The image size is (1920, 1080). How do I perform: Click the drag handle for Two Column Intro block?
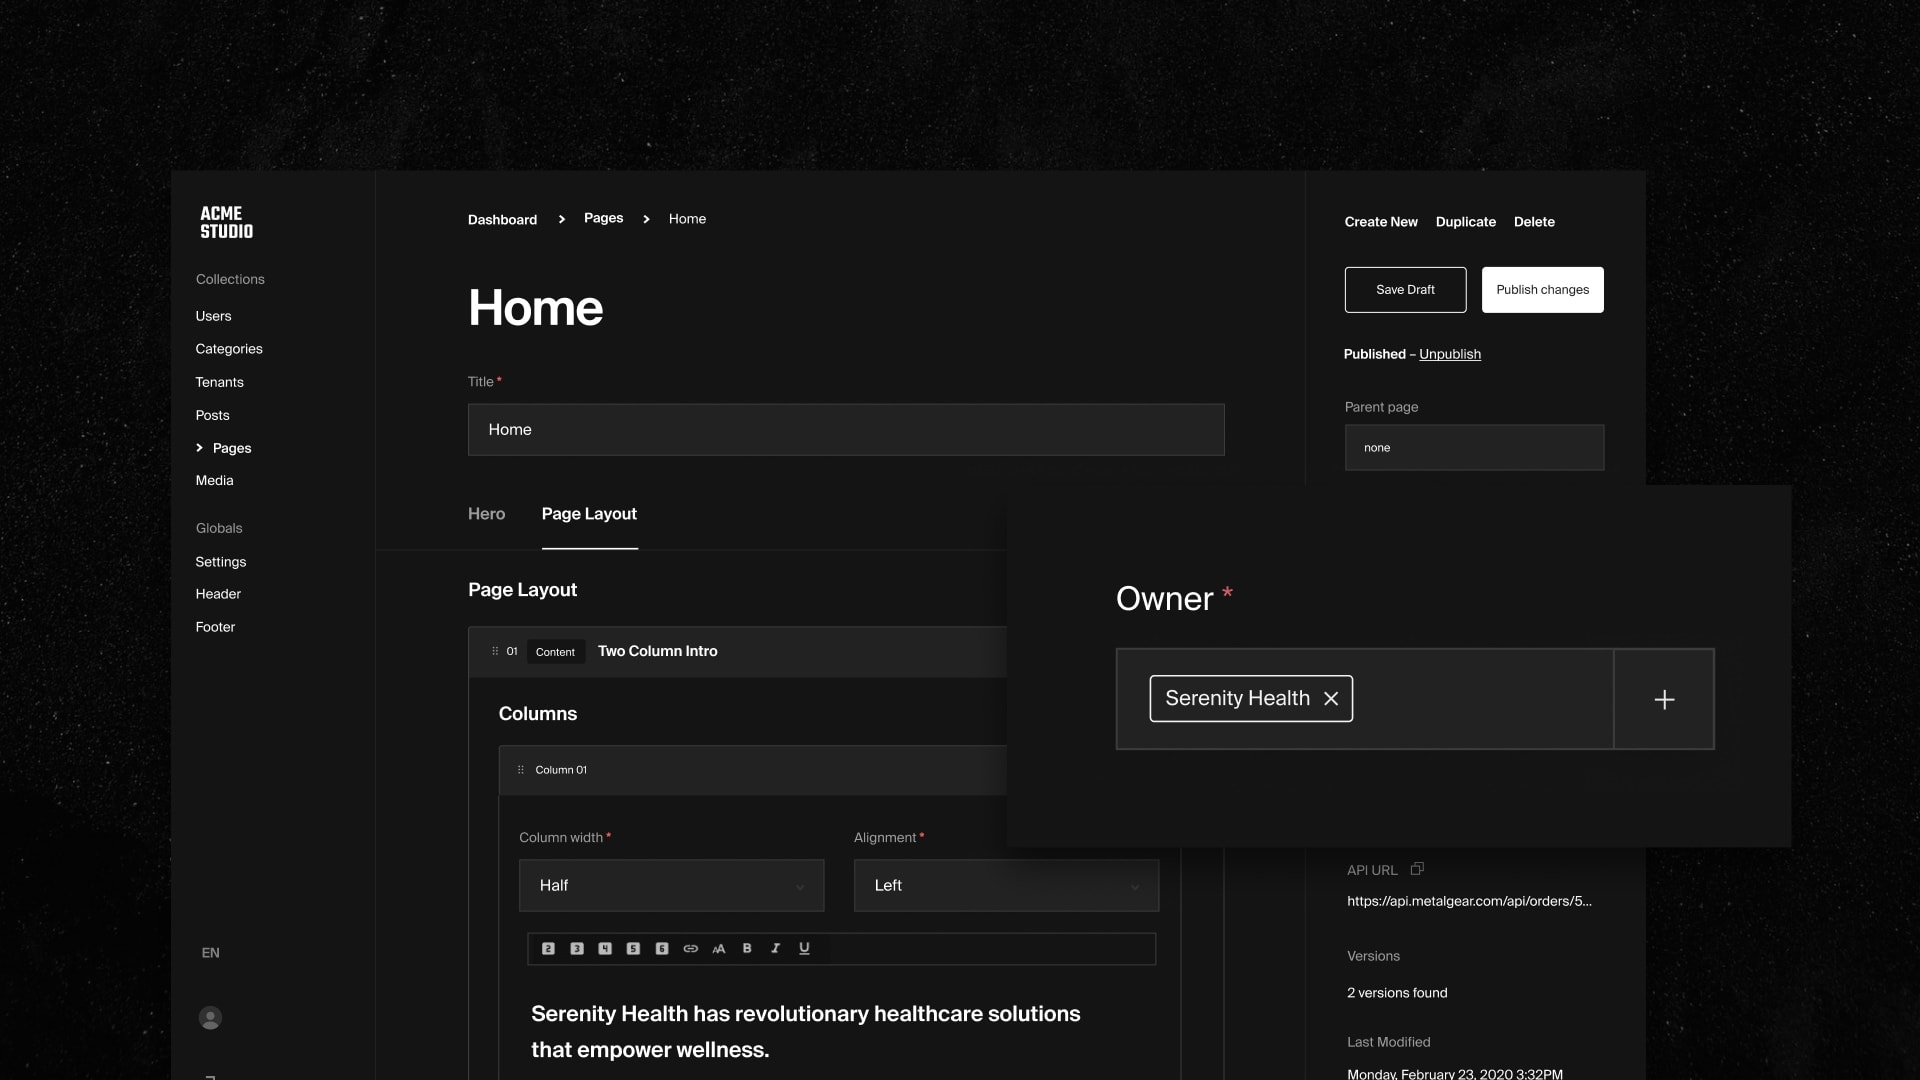pyautogui.click(x=493, y=651)
